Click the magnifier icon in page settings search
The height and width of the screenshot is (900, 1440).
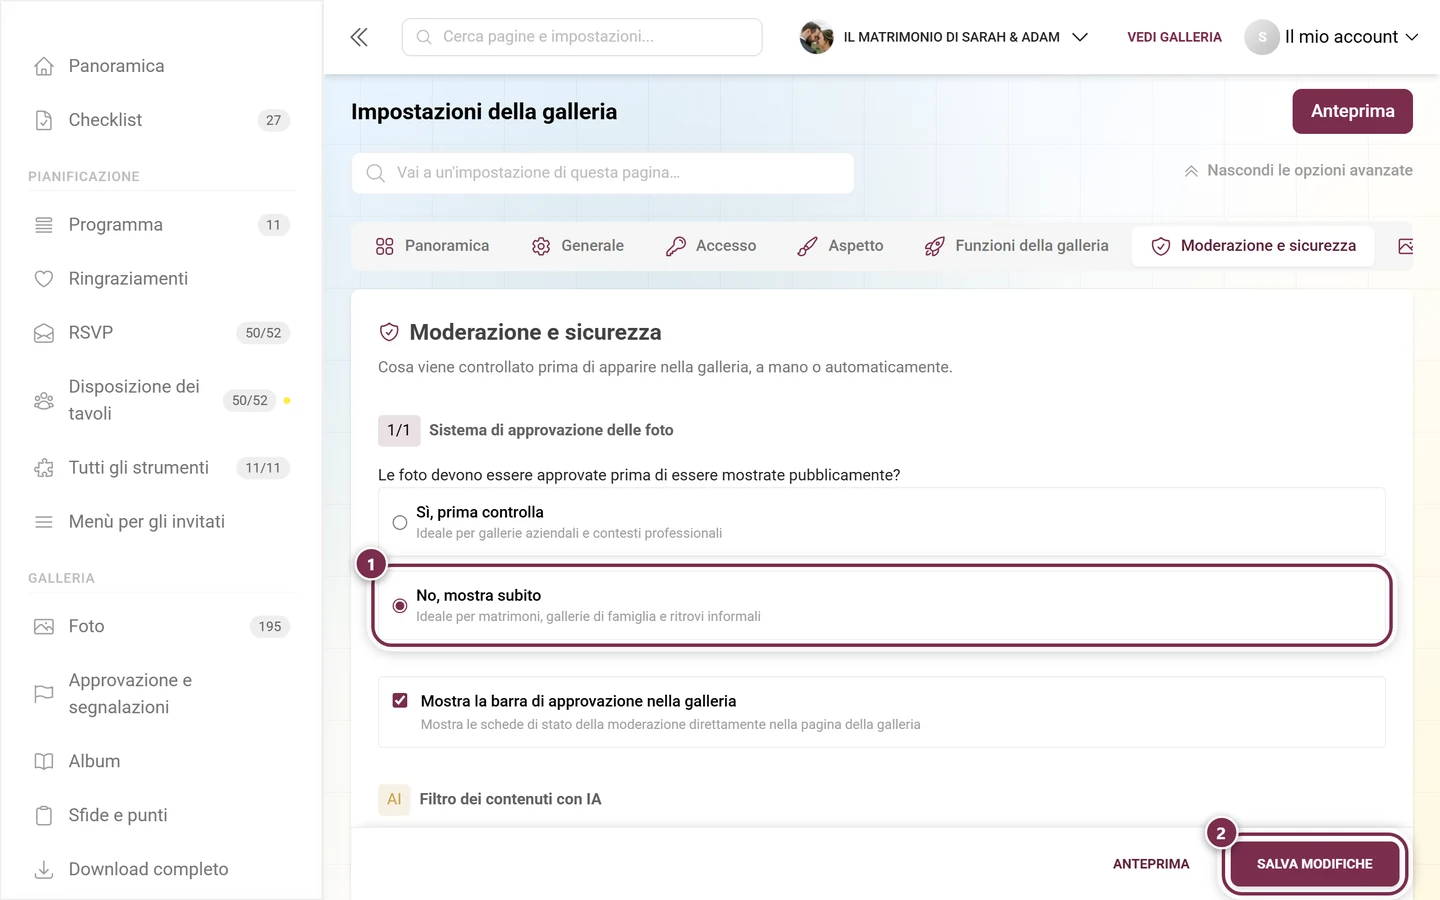(376, 173)
